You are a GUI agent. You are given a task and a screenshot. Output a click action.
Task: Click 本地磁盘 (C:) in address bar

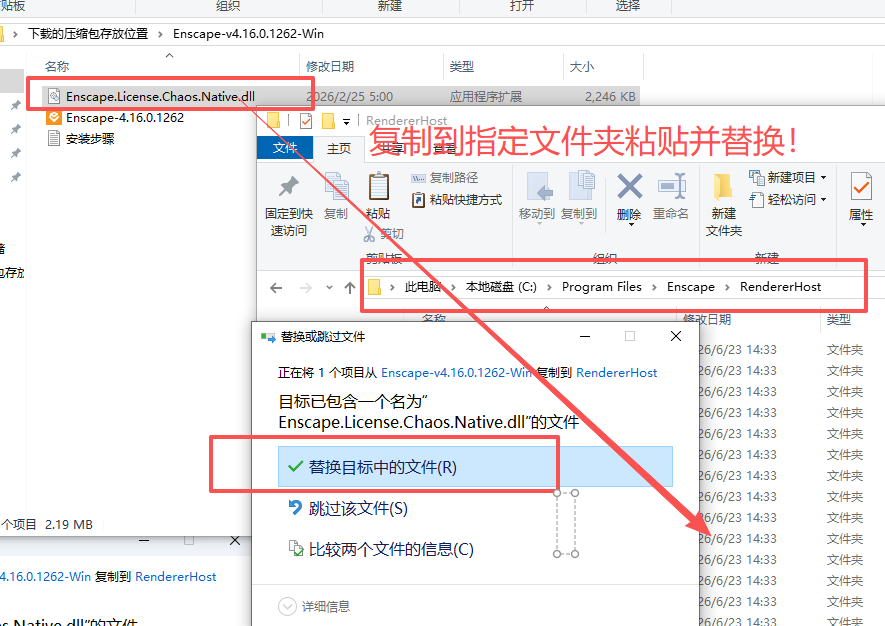(501, 287)
